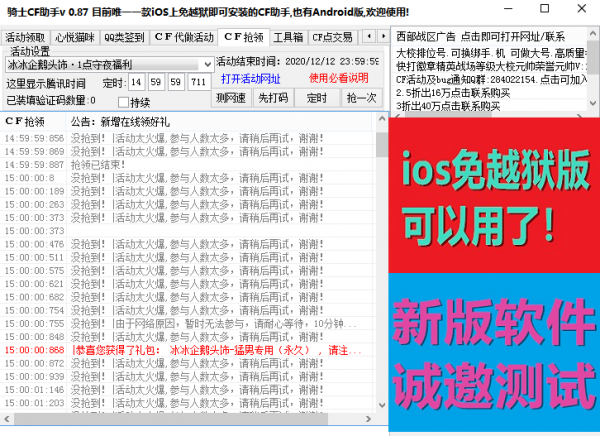Screen dimensions: 600x436
Task: Click the log list scroll down arrow
Action: (x=382, y=405)
